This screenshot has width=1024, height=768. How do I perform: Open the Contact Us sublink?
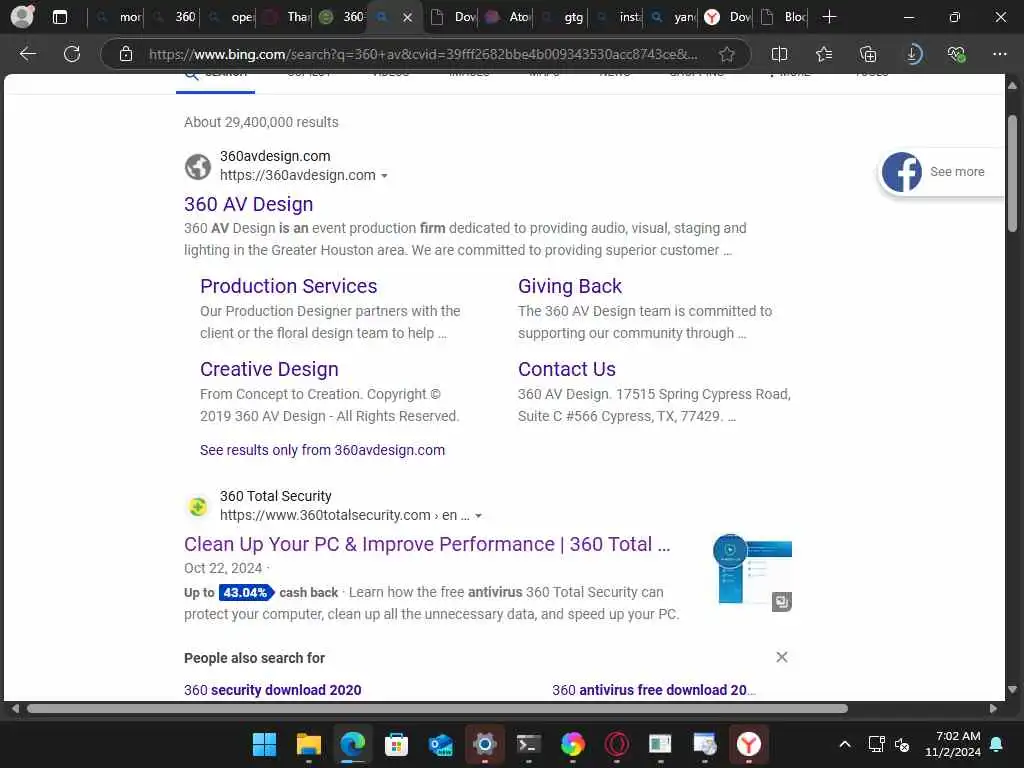coord(567,369)
